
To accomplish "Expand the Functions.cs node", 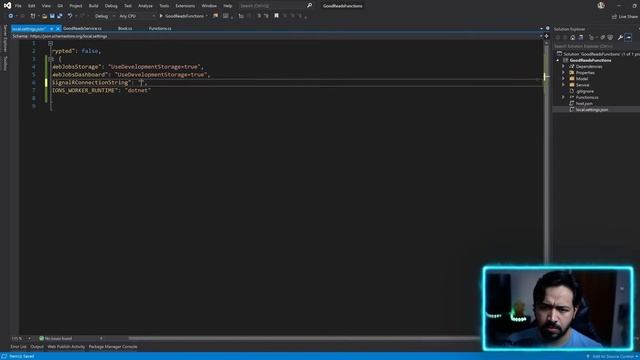I will [x=563, y=97].
